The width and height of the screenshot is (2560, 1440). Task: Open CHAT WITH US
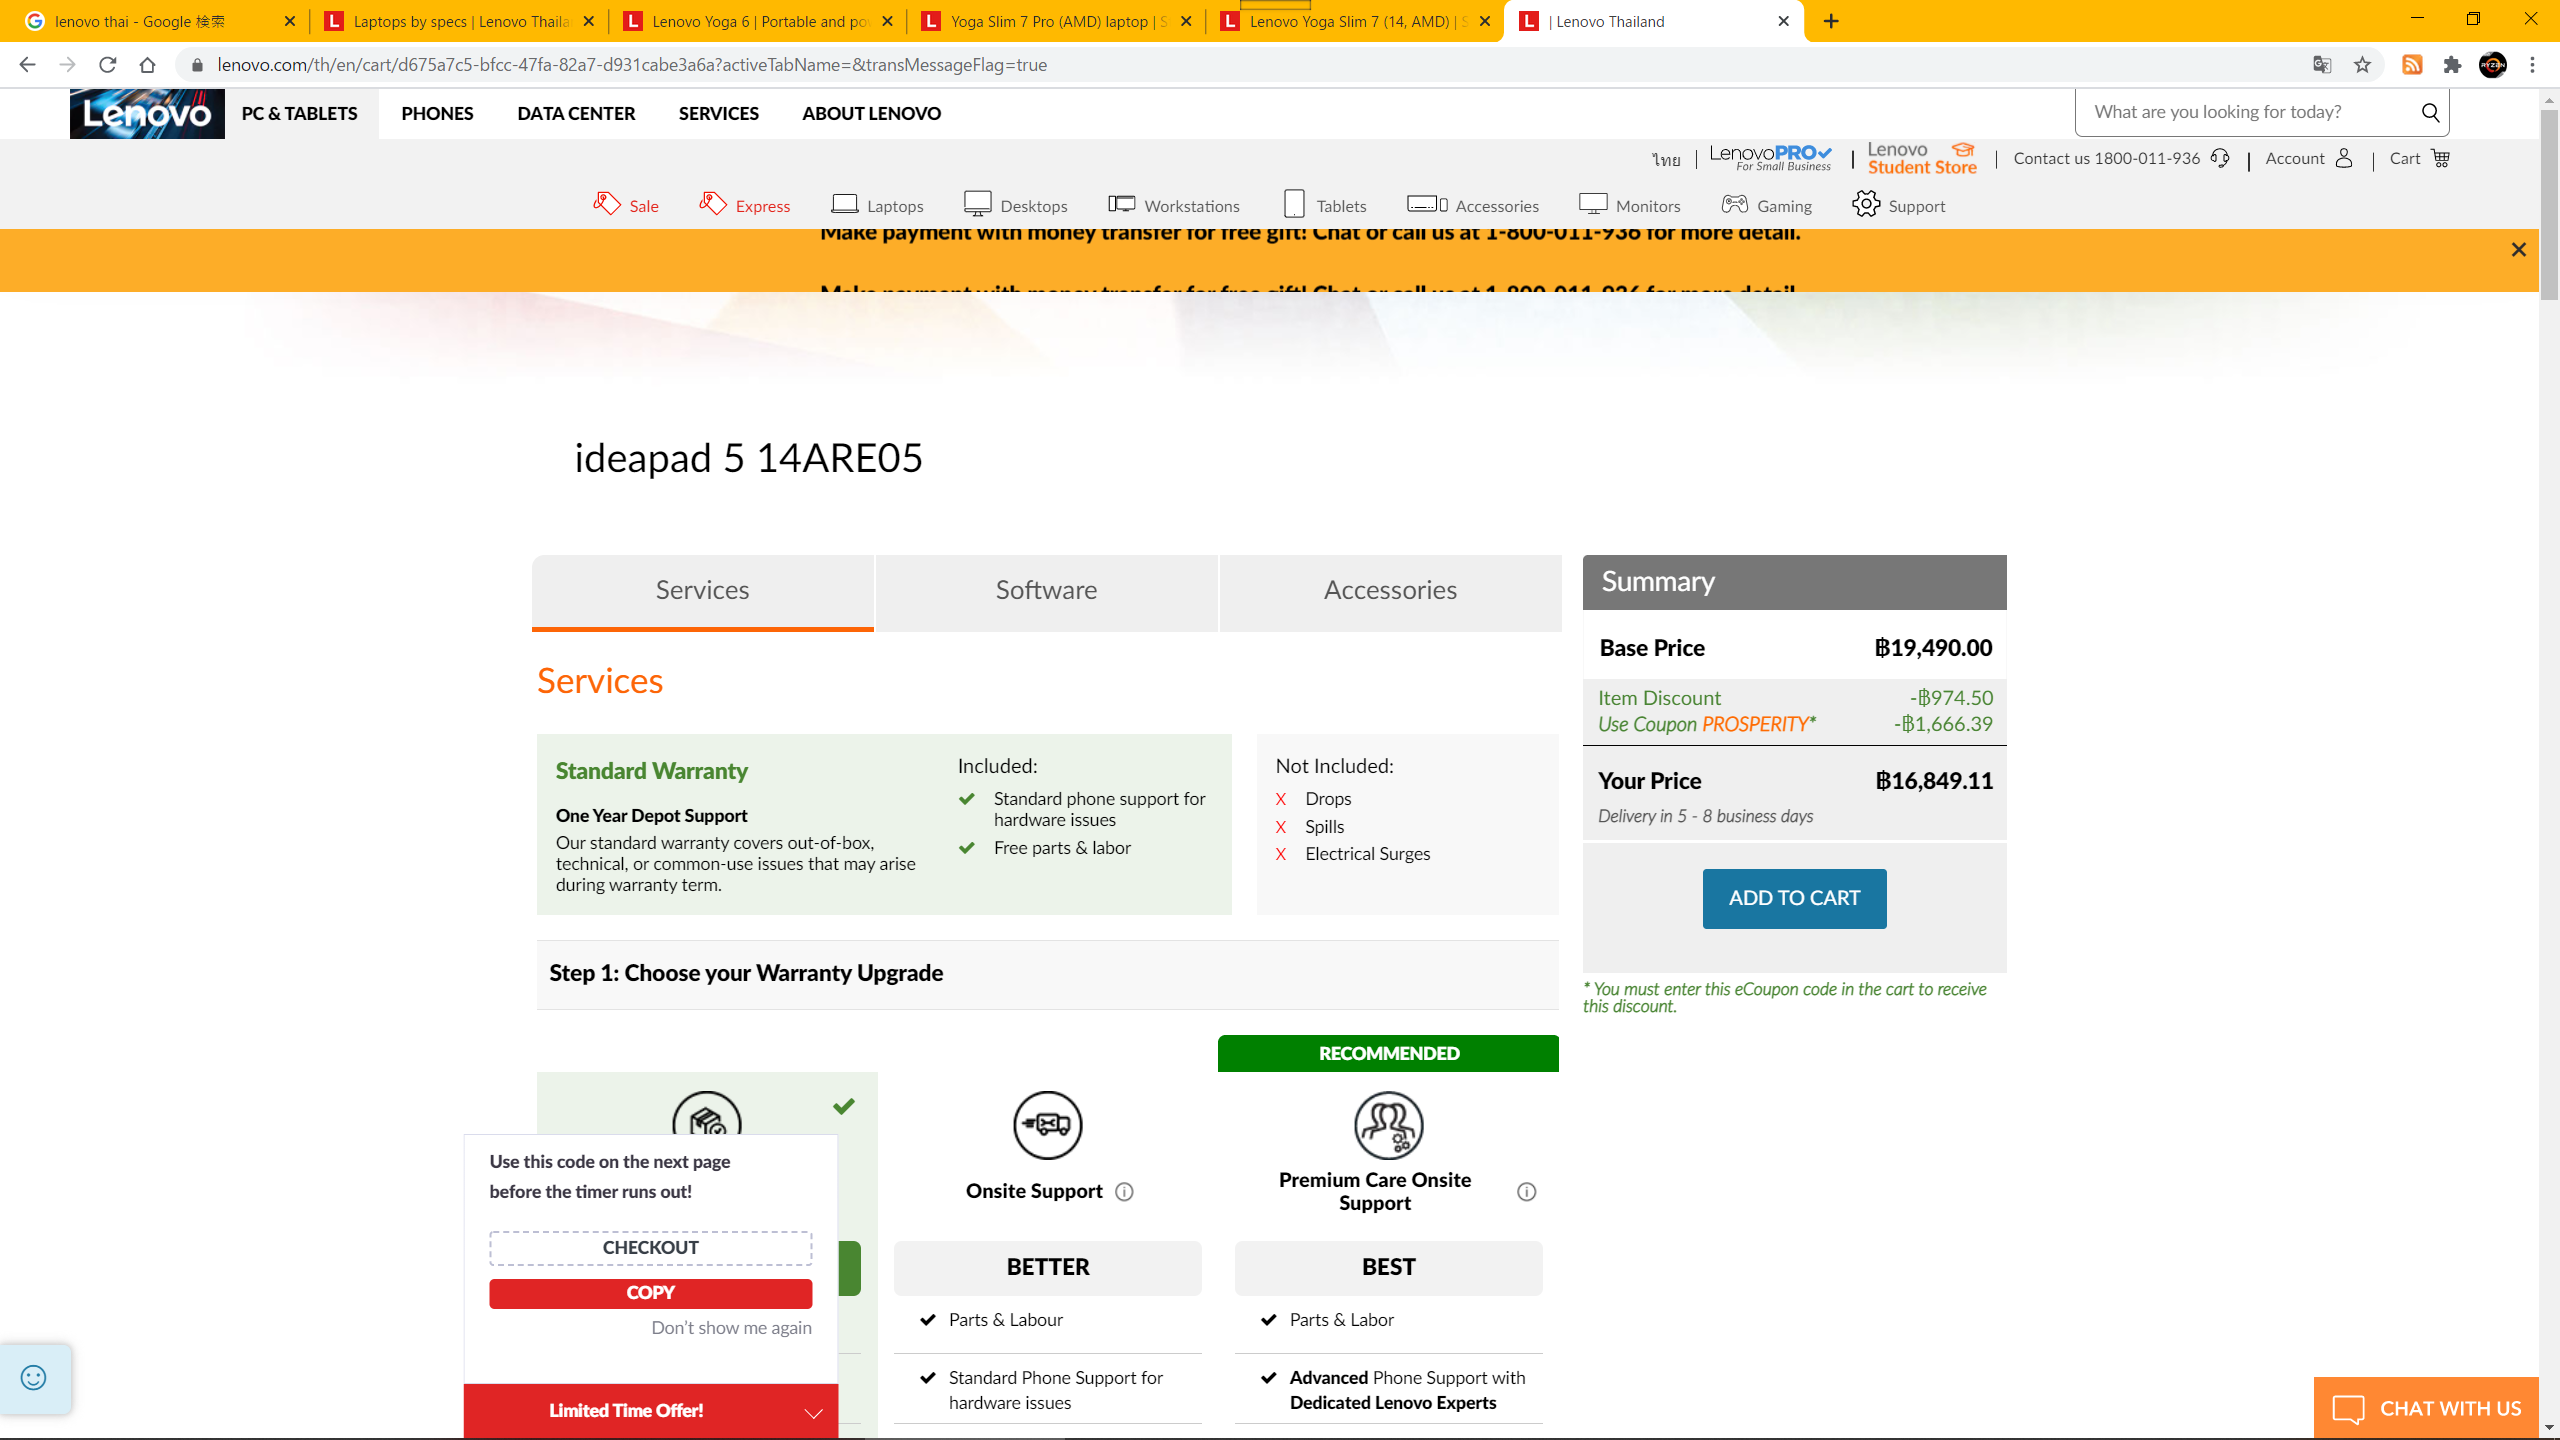tap(2426, 1408)
